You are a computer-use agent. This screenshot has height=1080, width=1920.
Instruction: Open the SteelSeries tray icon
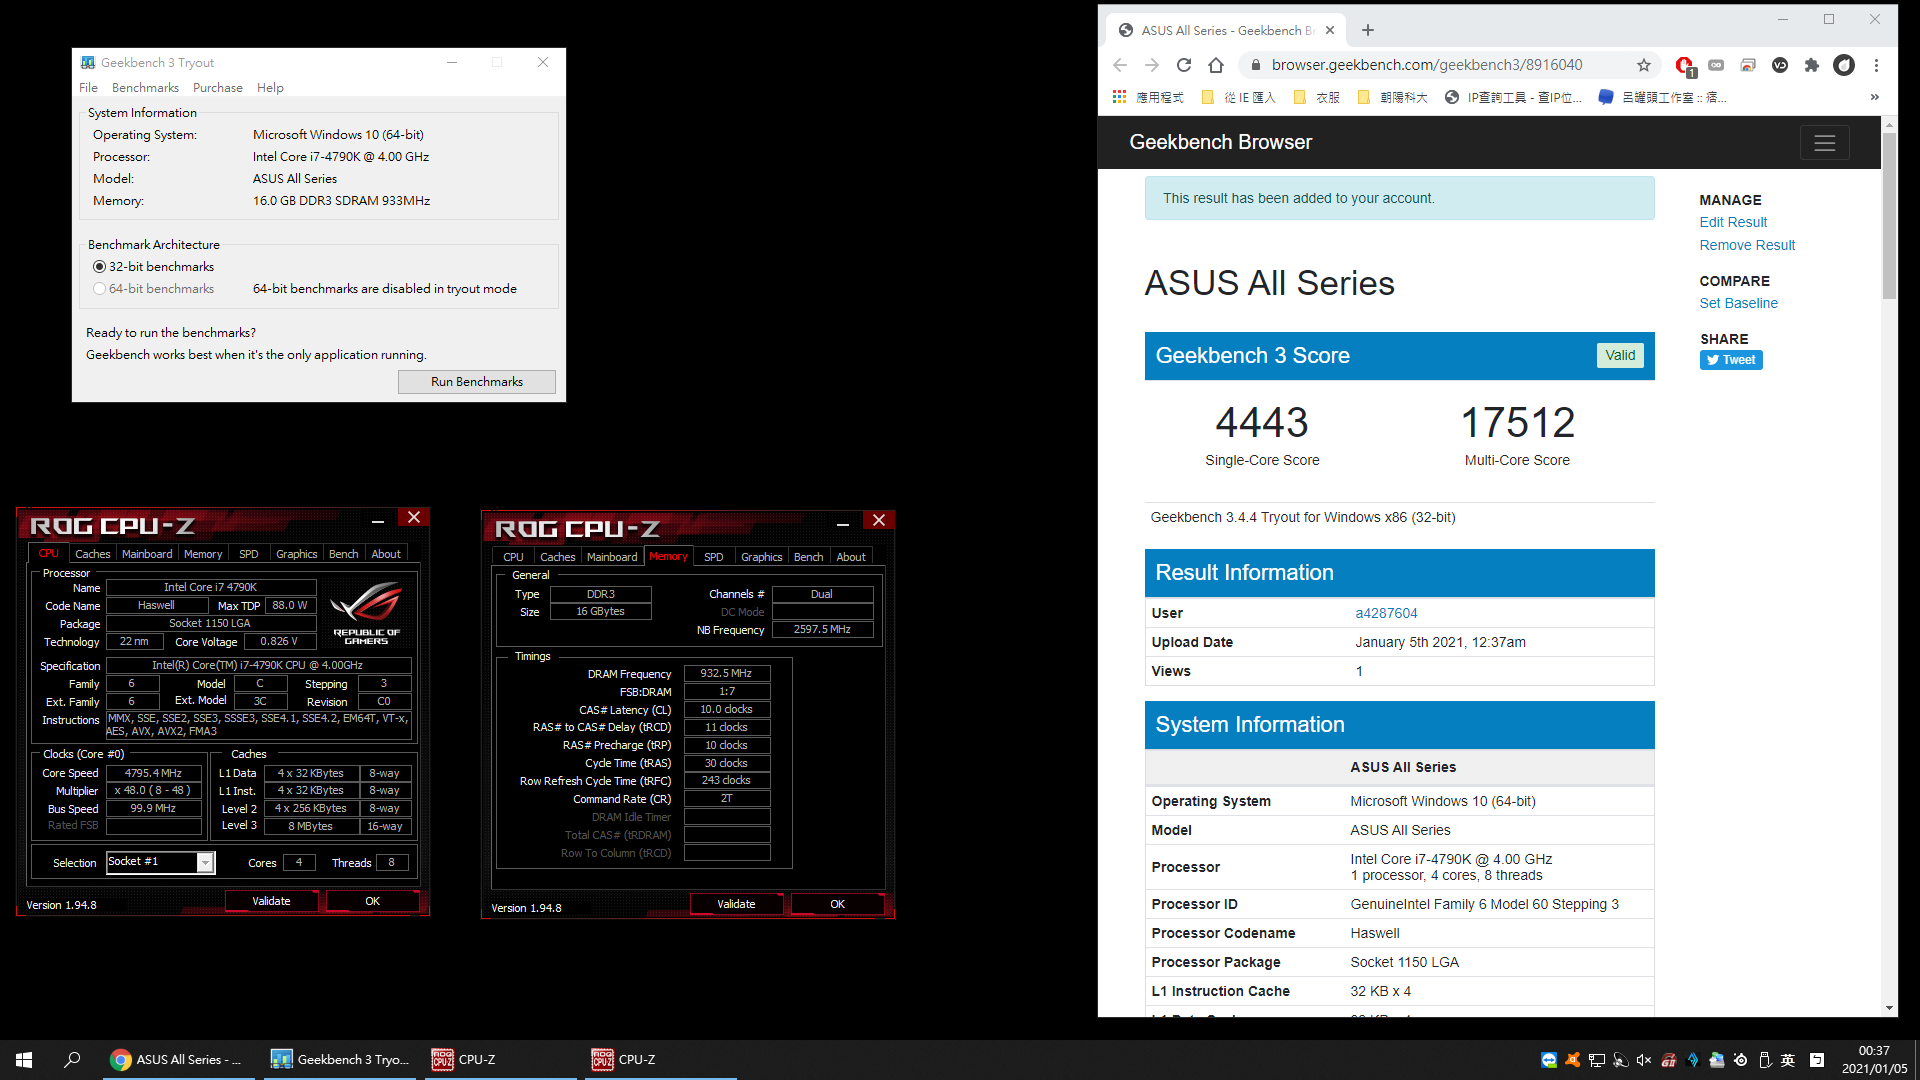(x=1741, y=1060)
